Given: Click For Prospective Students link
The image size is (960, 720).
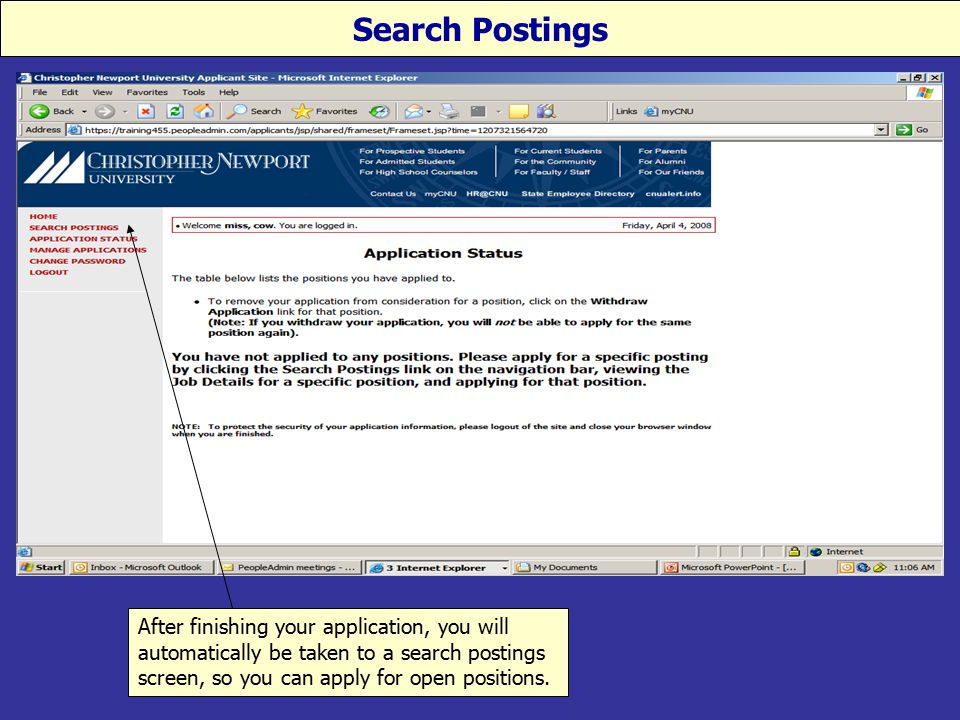Looking at the screenshot, I should pyautogui.click(x=412, y=151).
